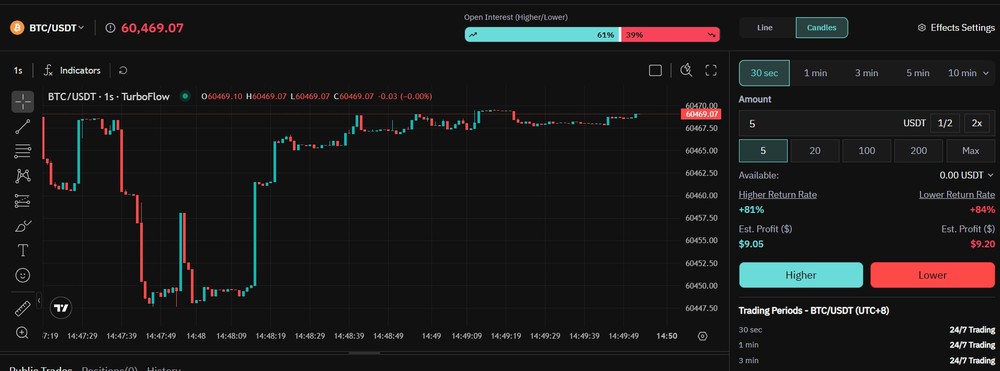Place a Higher trade
This screenshot has width=1000, height=371.
click(x=800, y=275)
